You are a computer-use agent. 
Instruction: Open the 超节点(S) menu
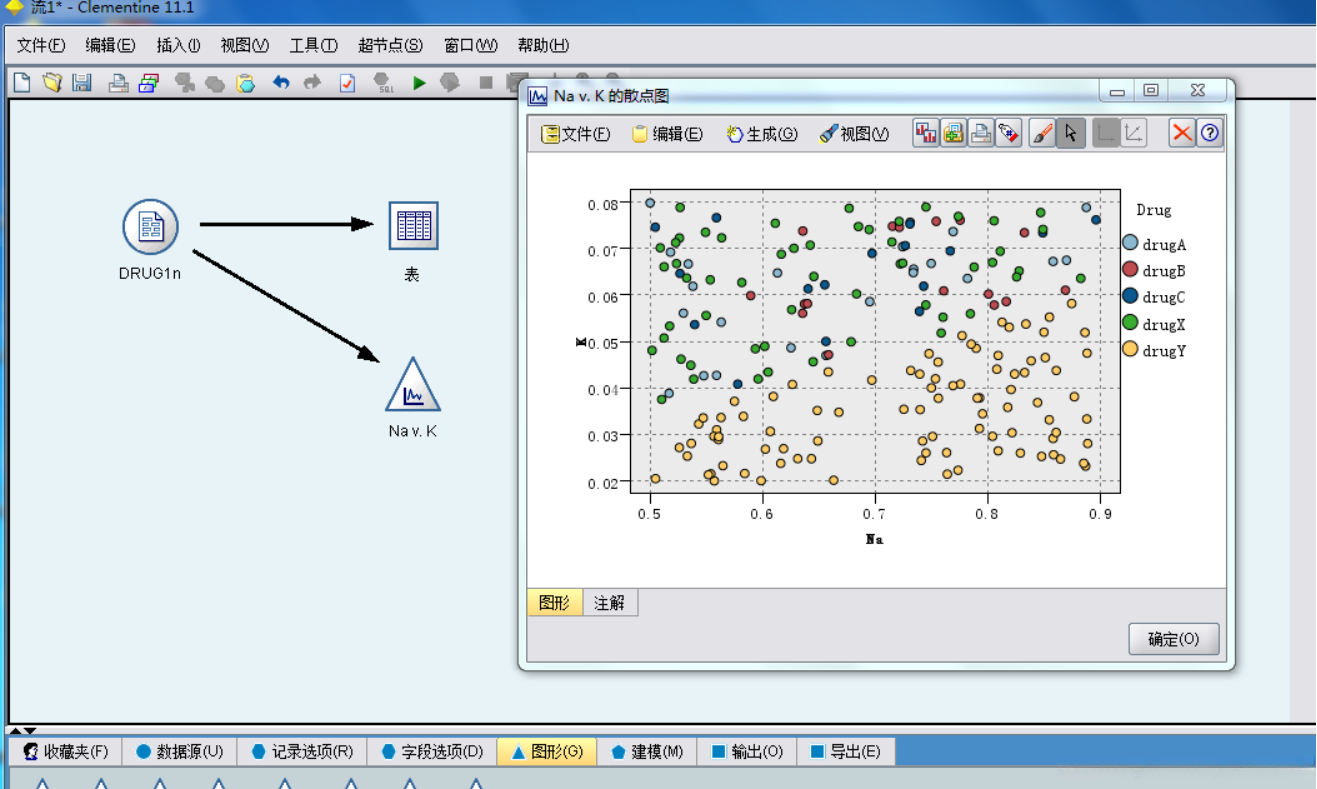point(390,45)
